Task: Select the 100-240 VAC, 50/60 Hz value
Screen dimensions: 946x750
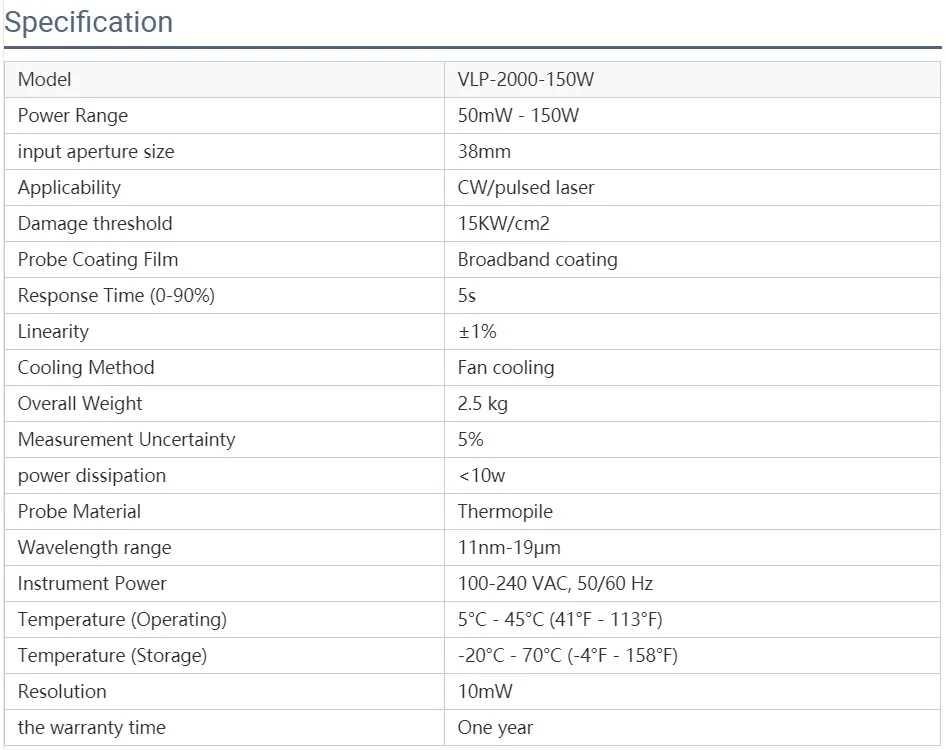Action: pos(555,583)
